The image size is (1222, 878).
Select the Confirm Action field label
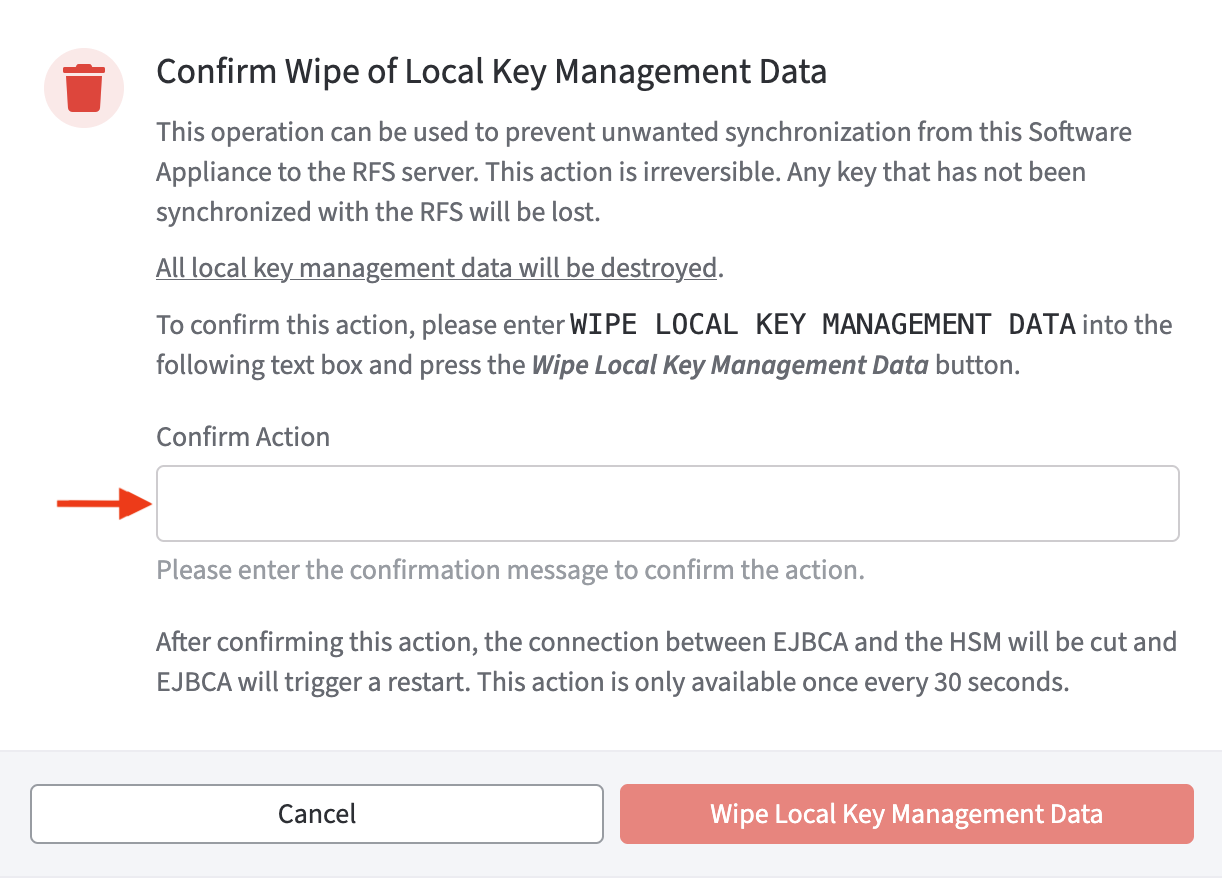242,437
